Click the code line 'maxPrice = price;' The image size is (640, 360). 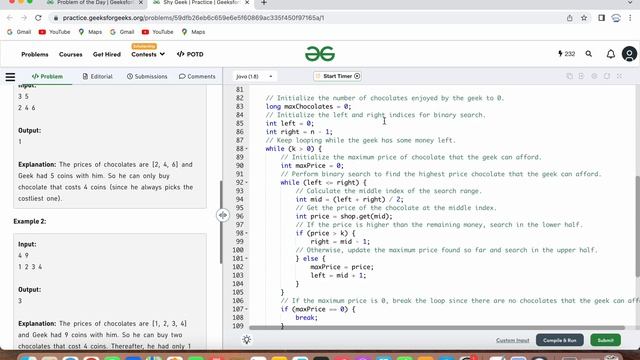pyautogui.click(x=342, y=267)
